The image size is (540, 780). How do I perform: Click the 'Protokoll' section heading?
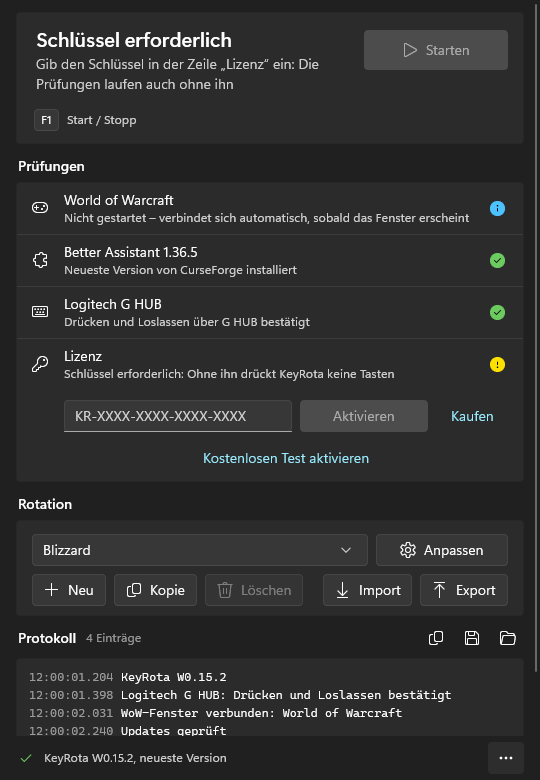tap(47, 638)
